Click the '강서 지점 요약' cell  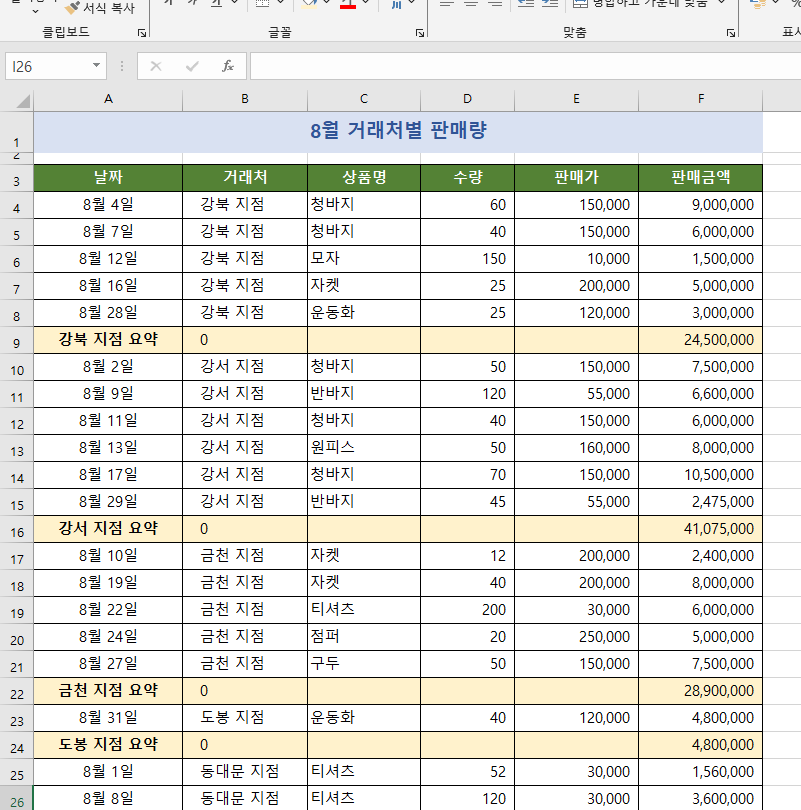coord(108,529)
